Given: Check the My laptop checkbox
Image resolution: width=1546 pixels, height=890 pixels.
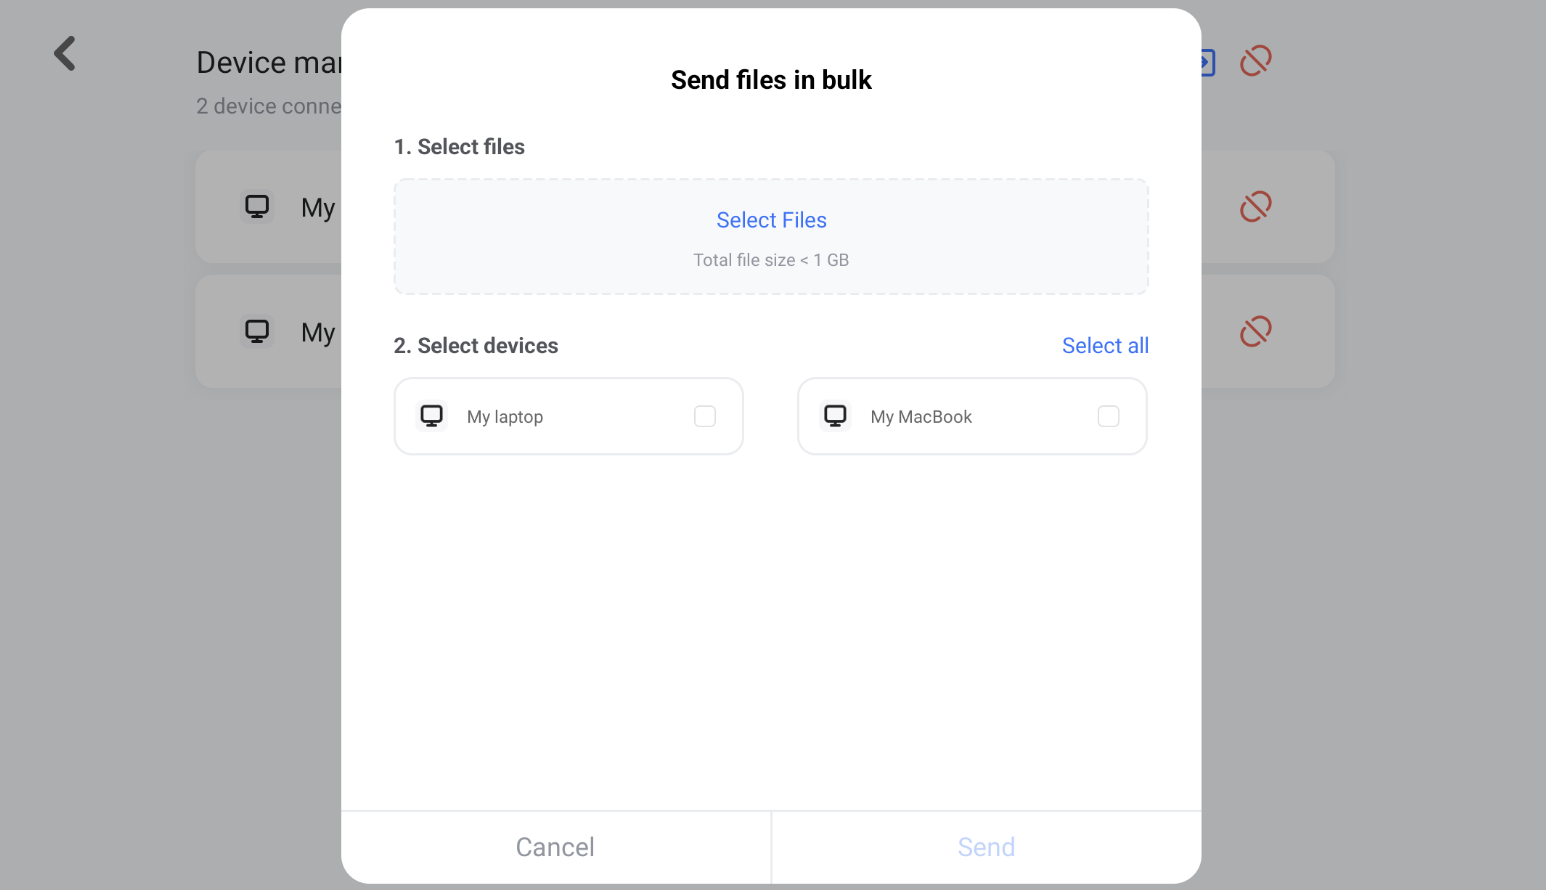Looking at the screenshot, I should [x=705, y=416].
